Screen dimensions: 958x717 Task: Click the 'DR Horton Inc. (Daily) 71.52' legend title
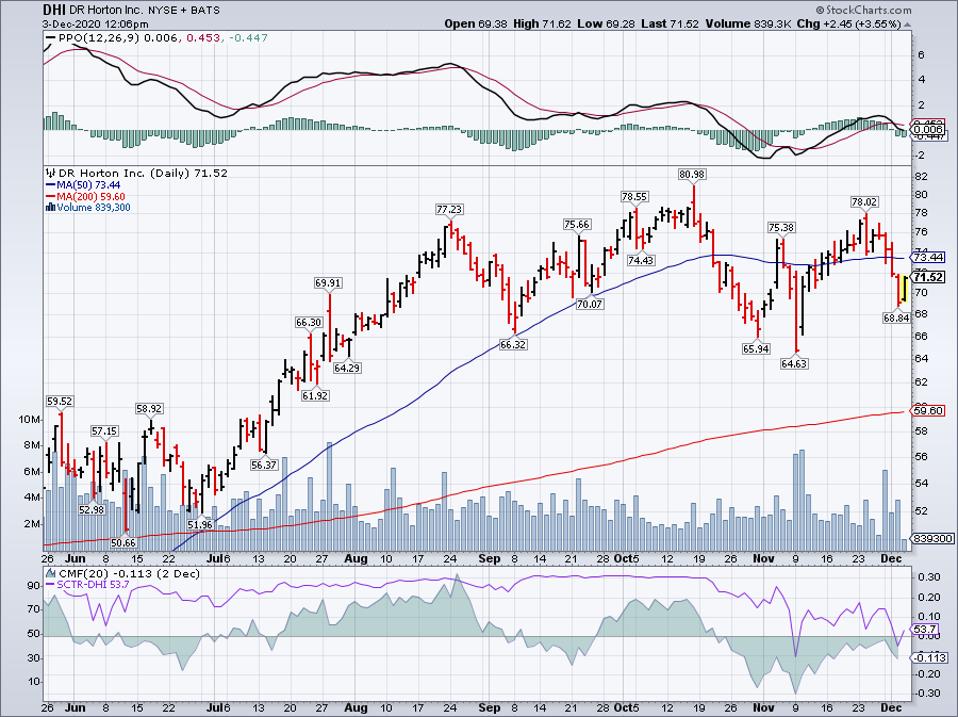click(x=142, y=173)
